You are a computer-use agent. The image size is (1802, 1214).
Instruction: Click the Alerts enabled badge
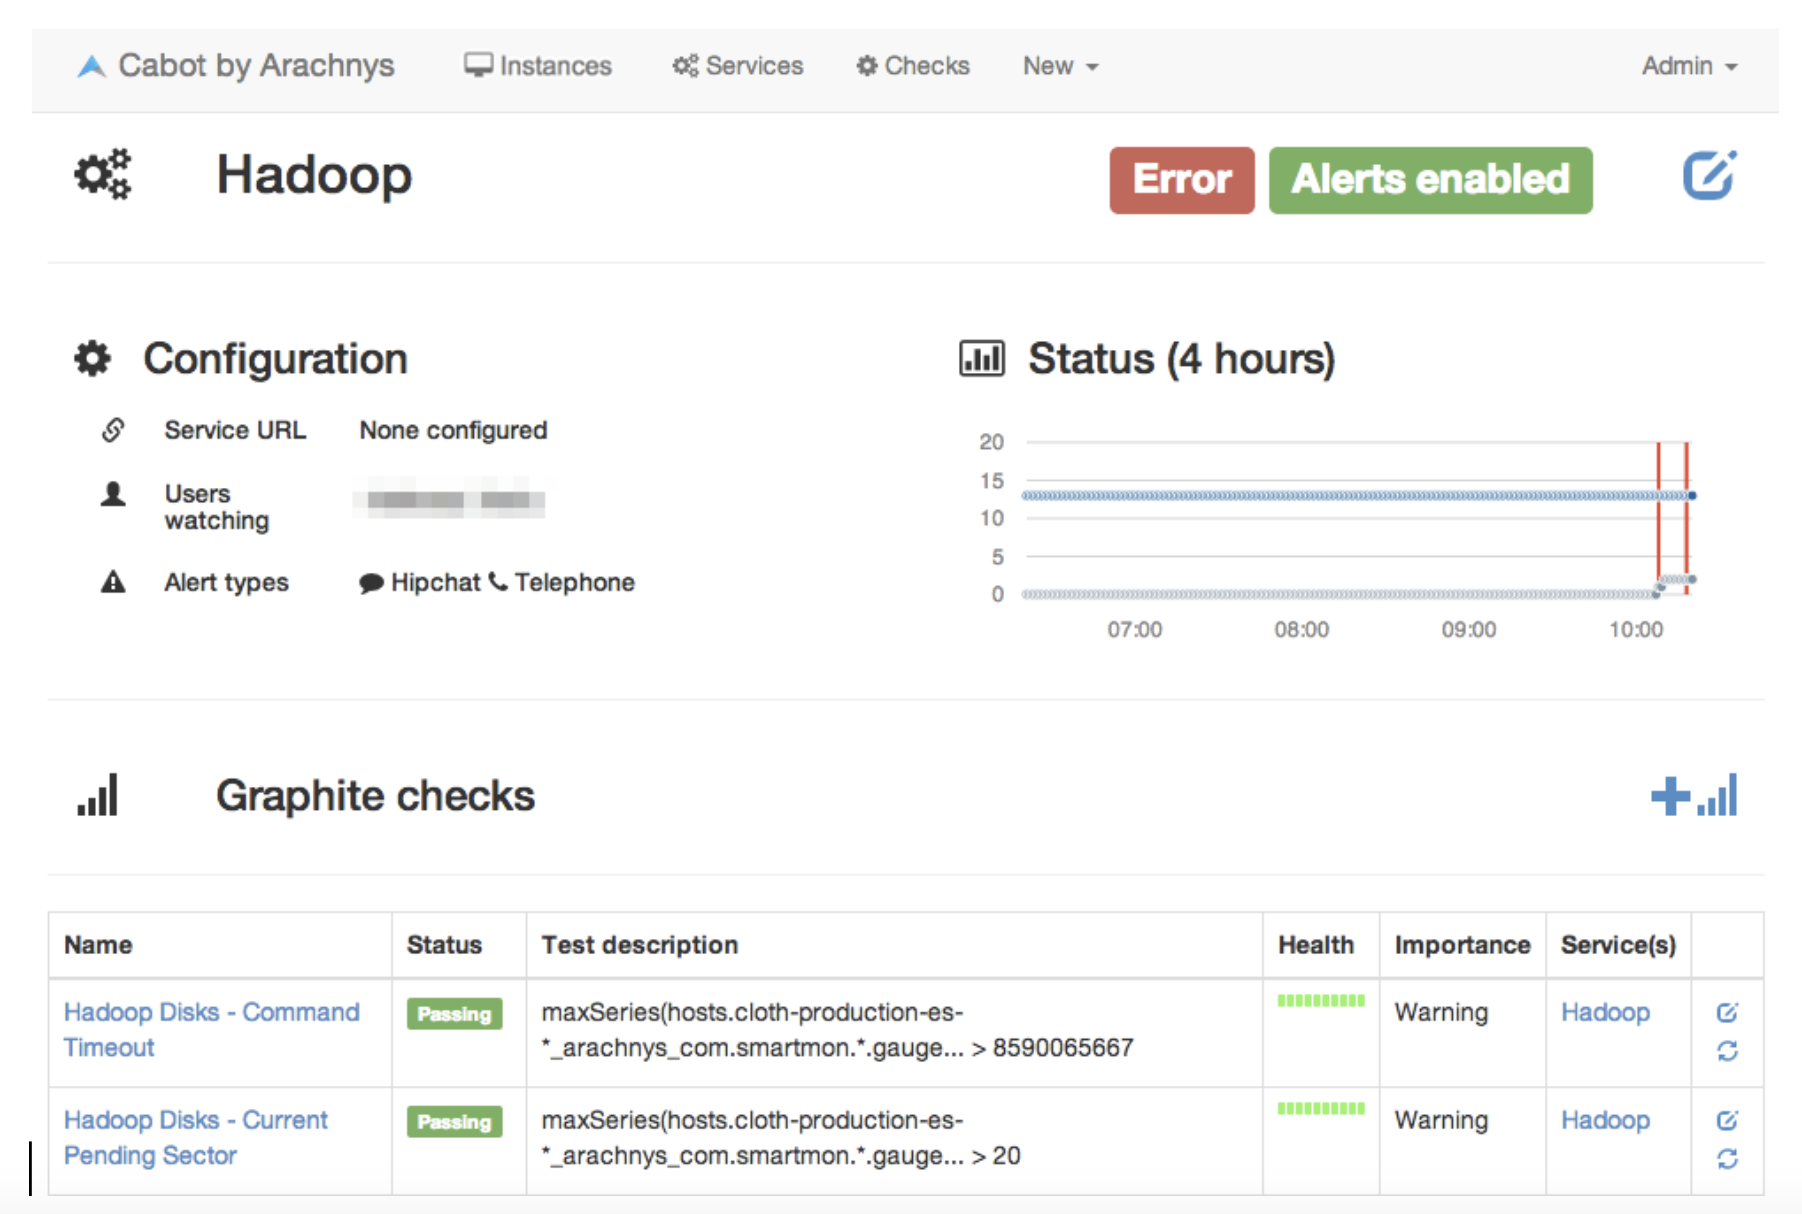(x=1430, y=180)
